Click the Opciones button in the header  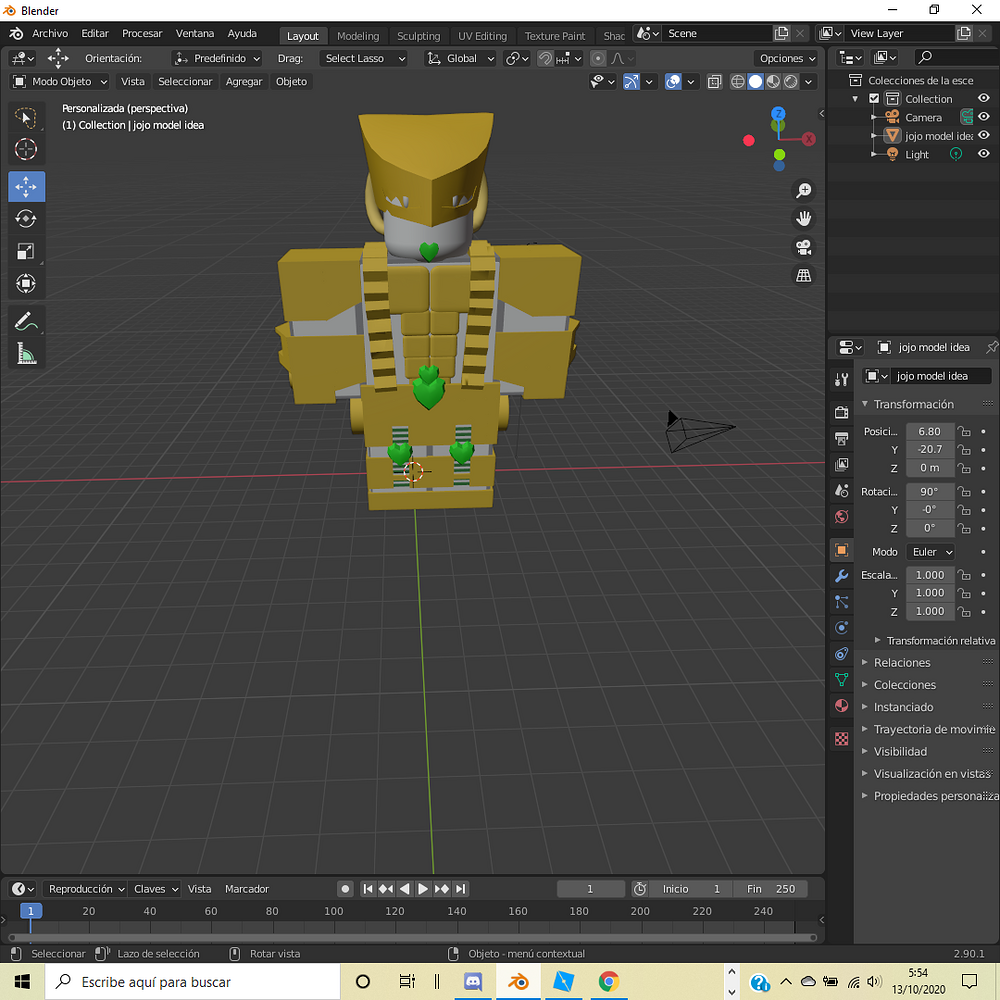[x=786, y=58]
